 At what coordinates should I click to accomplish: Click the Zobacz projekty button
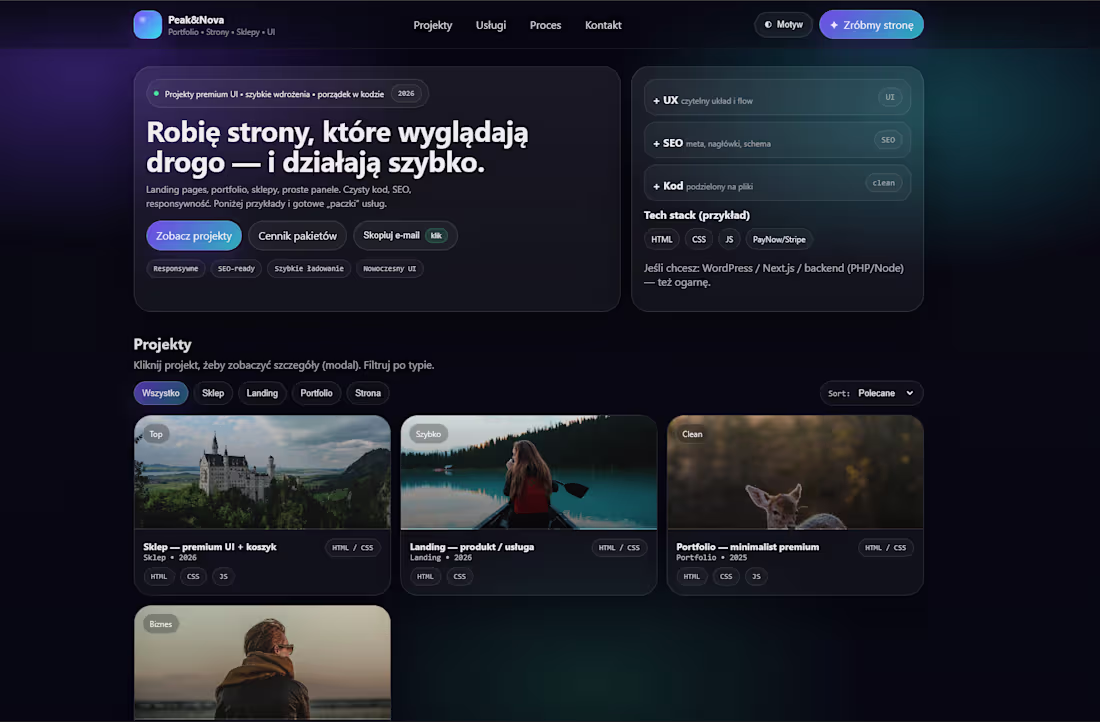coord(193,235)
